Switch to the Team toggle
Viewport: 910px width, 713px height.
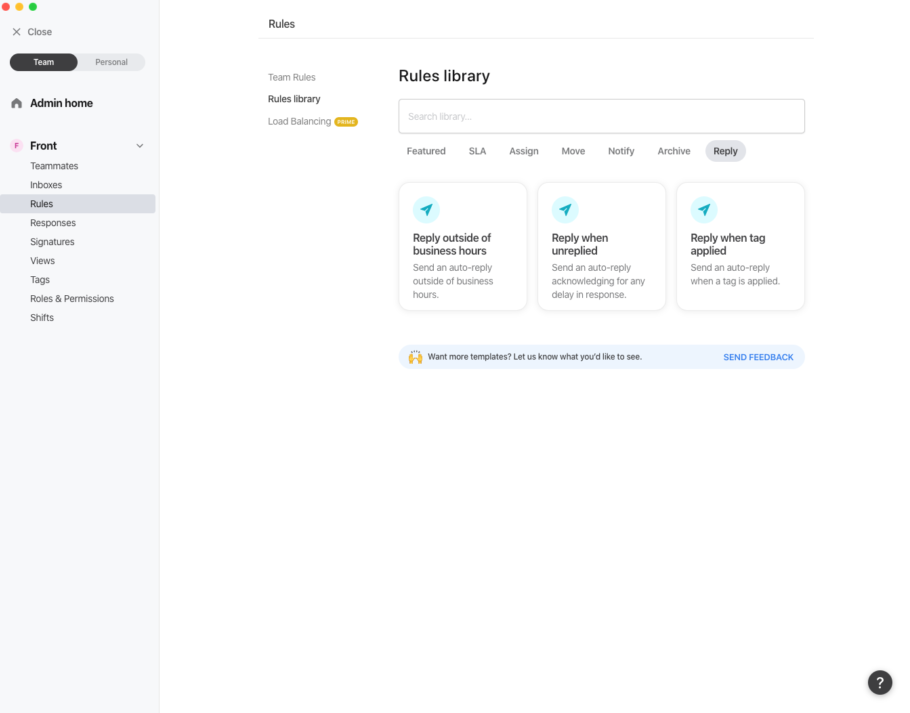click(44, 62)
